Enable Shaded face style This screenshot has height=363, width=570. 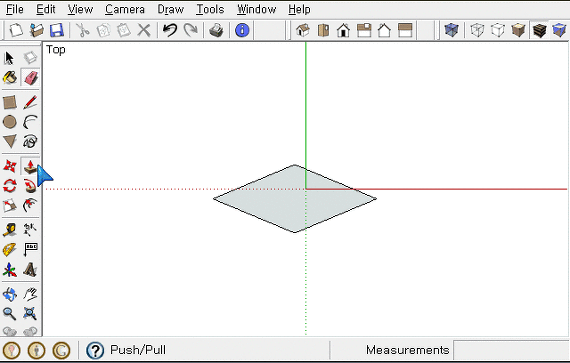point(518,30)
